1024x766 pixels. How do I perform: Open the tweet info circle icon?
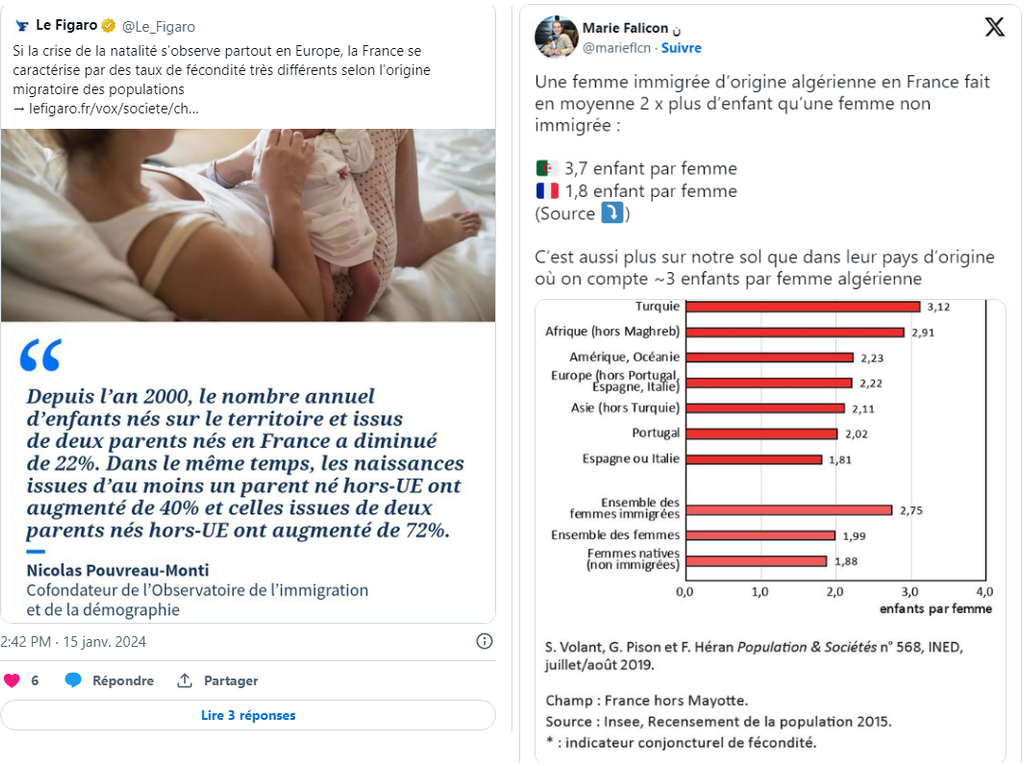[484, 641]
